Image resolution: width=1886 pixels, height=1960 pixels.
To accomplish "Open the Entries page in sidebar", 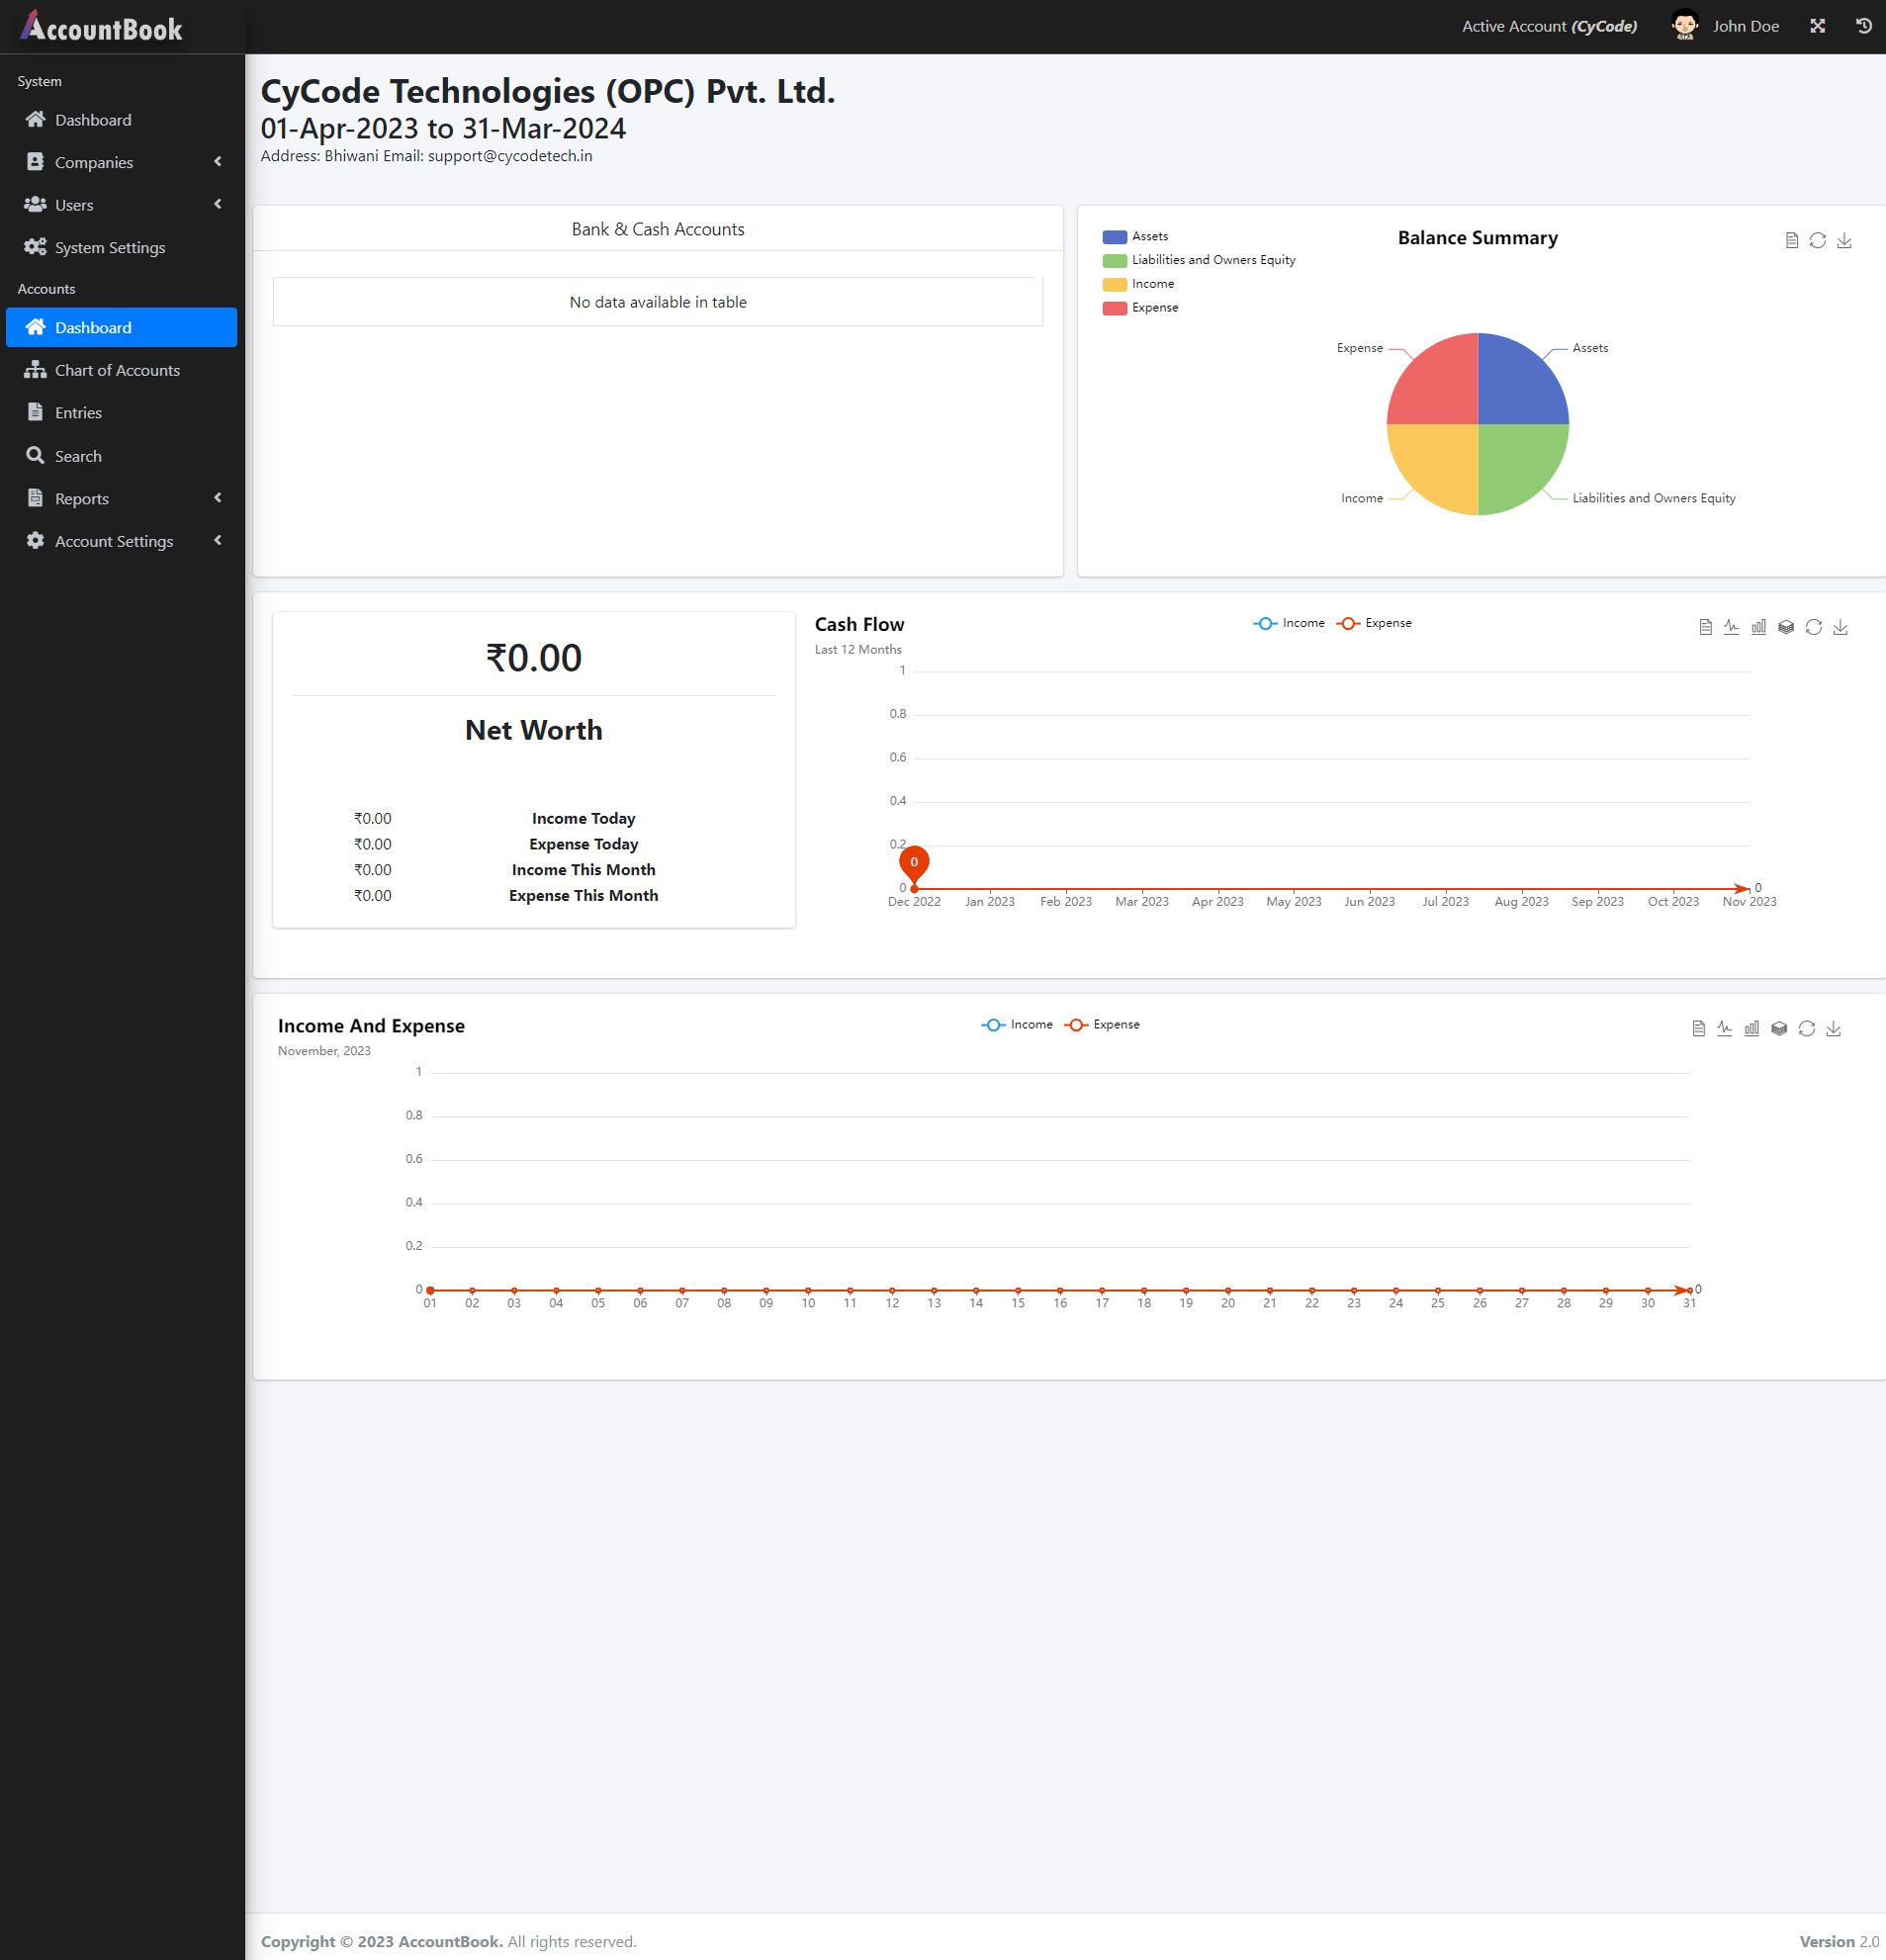I will coord(78,413).
